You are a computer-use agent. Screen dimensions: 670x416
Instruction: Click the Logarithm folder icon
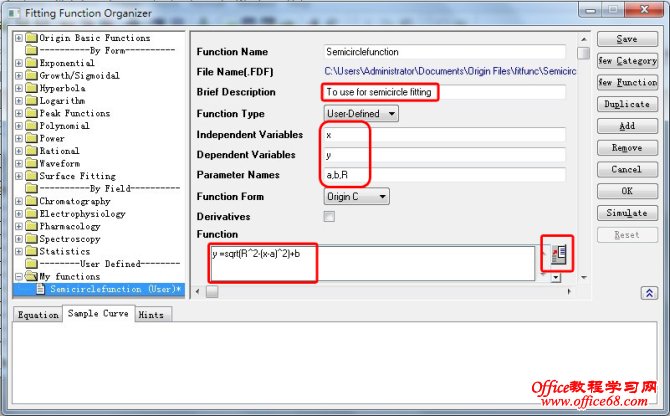tap(31, 101)
